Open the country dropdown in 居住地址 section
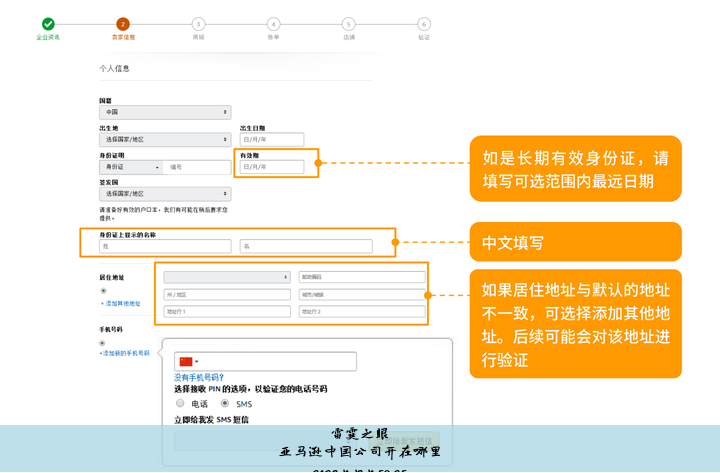The width and height of the screenshot is (720, 473). click(227, 277)
